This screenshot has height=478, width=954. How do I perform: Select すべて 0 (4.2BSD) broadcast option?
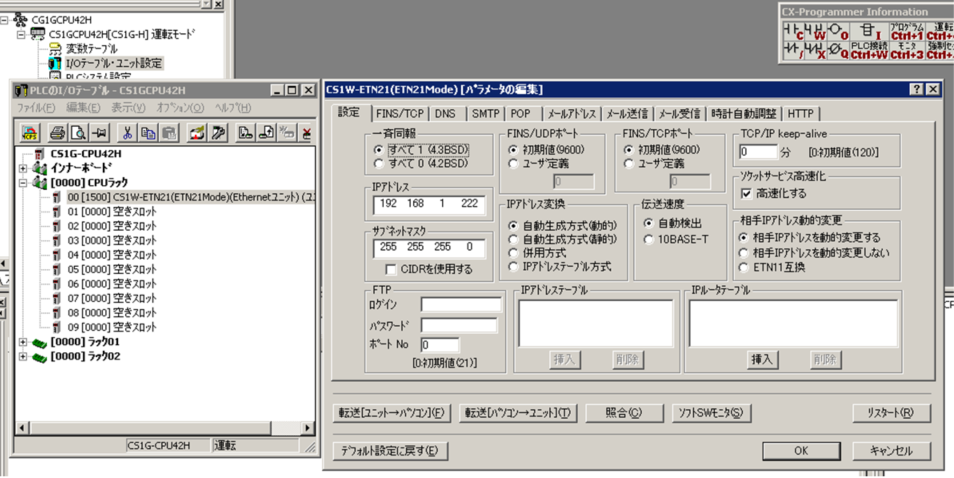(380, 164)
